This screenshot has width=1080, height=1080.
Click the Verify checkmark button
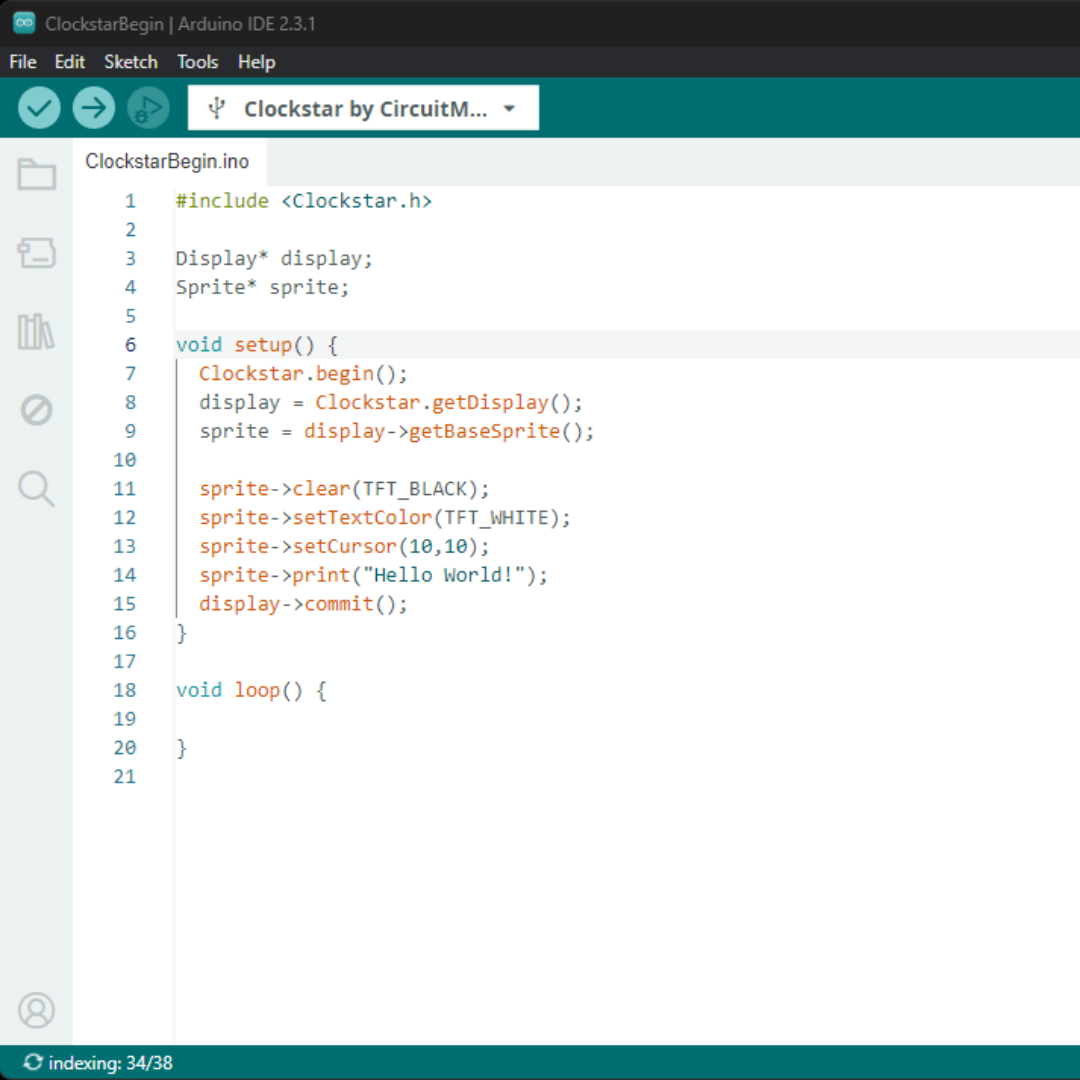(39, 107)
